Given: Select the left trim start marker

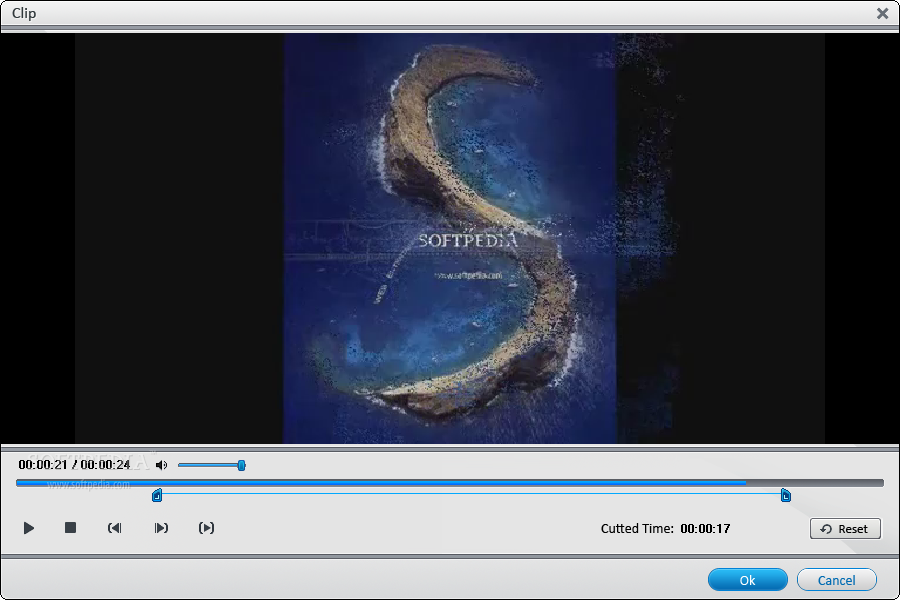Looking at the screenshot, I should click(157, 496).
